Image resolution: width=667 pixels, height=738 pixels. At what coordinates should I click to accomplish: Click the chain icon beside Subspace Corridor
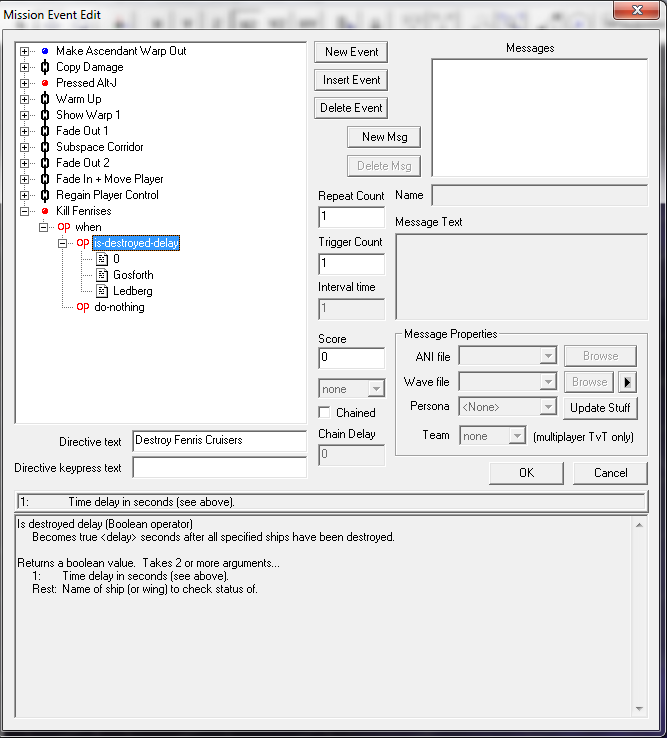pyautogui.click(x=45, y=147)
